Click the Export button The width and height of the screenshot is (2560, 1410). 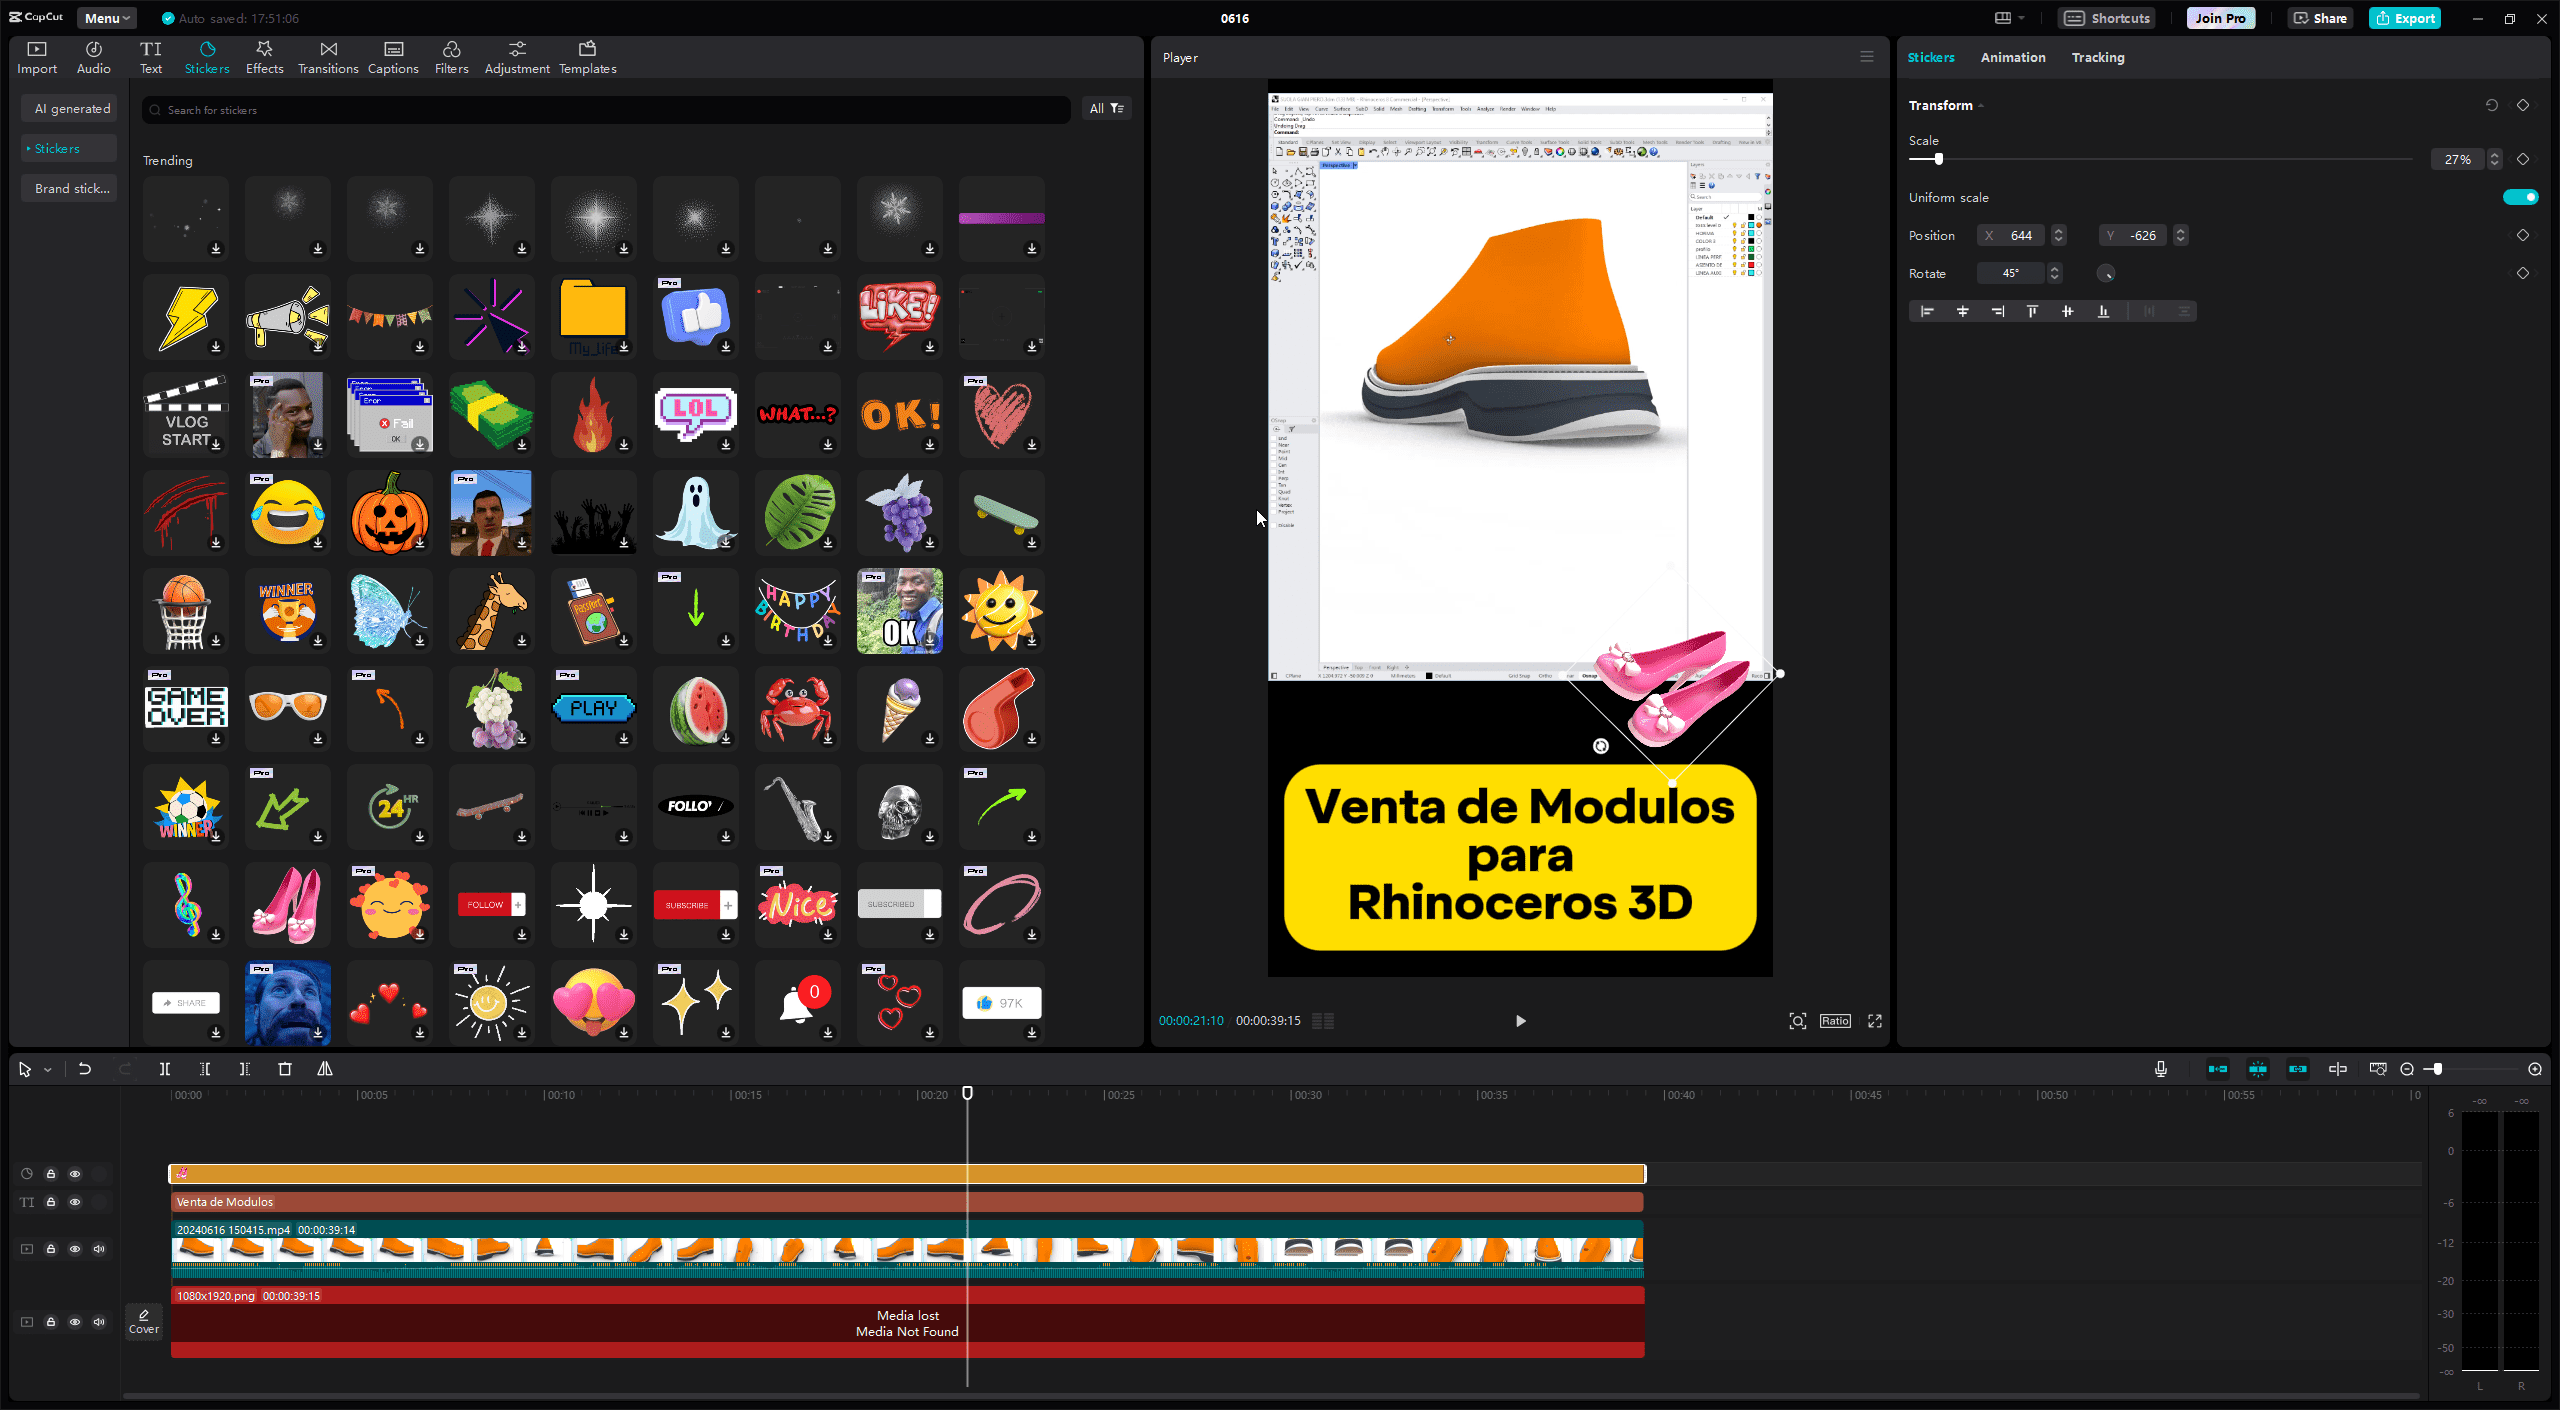tap(2404, 18)
